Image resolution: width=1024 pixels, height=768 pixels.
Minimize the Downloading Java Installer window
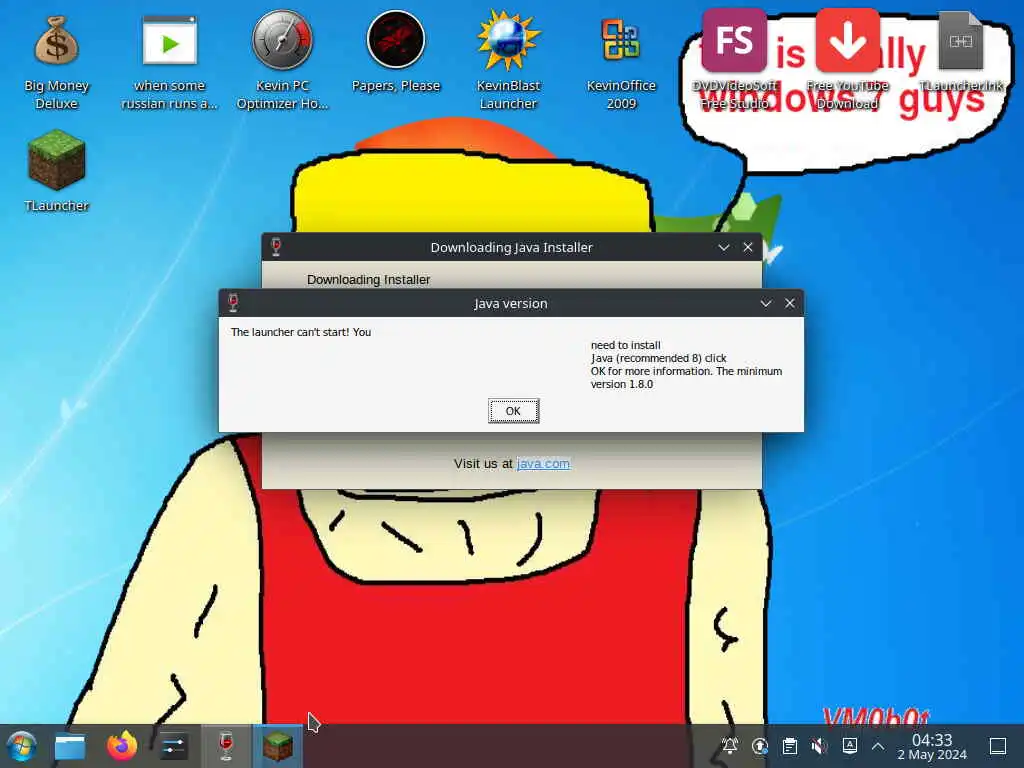click(x=724, y=248)
